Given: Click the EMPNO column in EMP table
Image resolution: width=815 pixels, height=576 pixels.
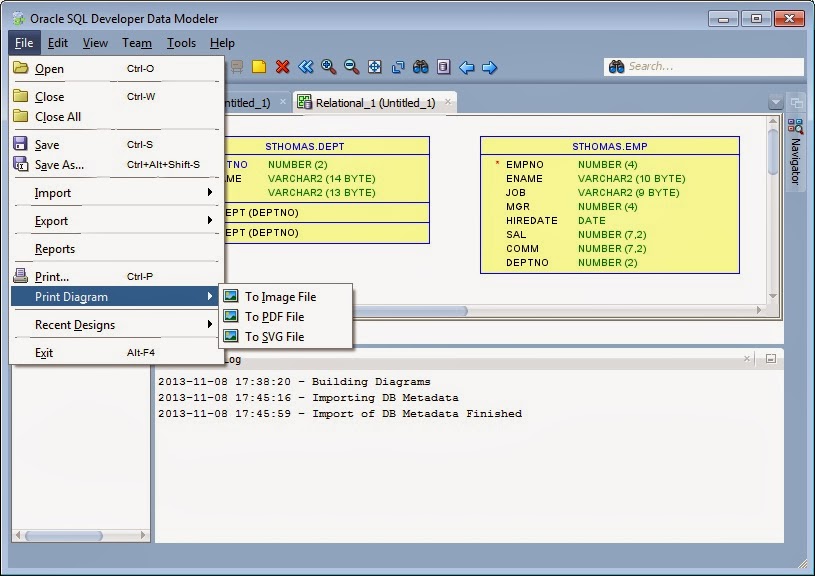Looking at the screenshot, I should pos(524,164).
